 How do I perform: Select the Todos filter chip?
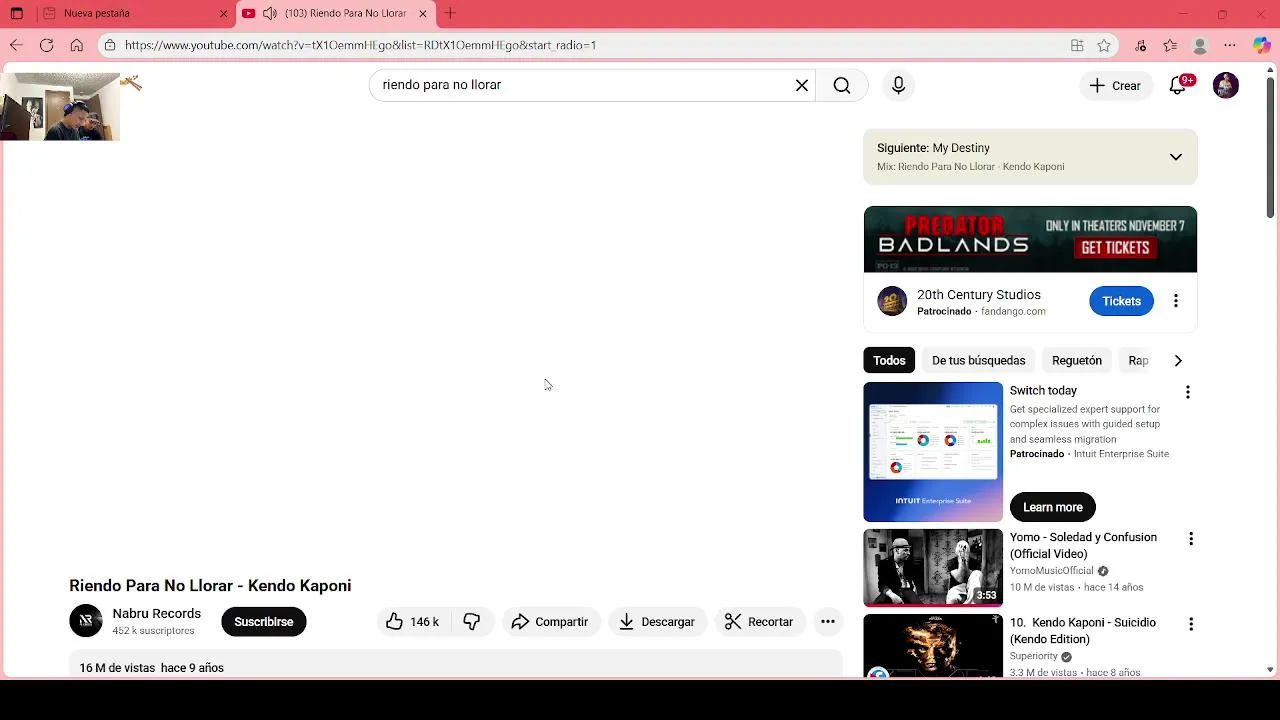click(x=889, y=361)
